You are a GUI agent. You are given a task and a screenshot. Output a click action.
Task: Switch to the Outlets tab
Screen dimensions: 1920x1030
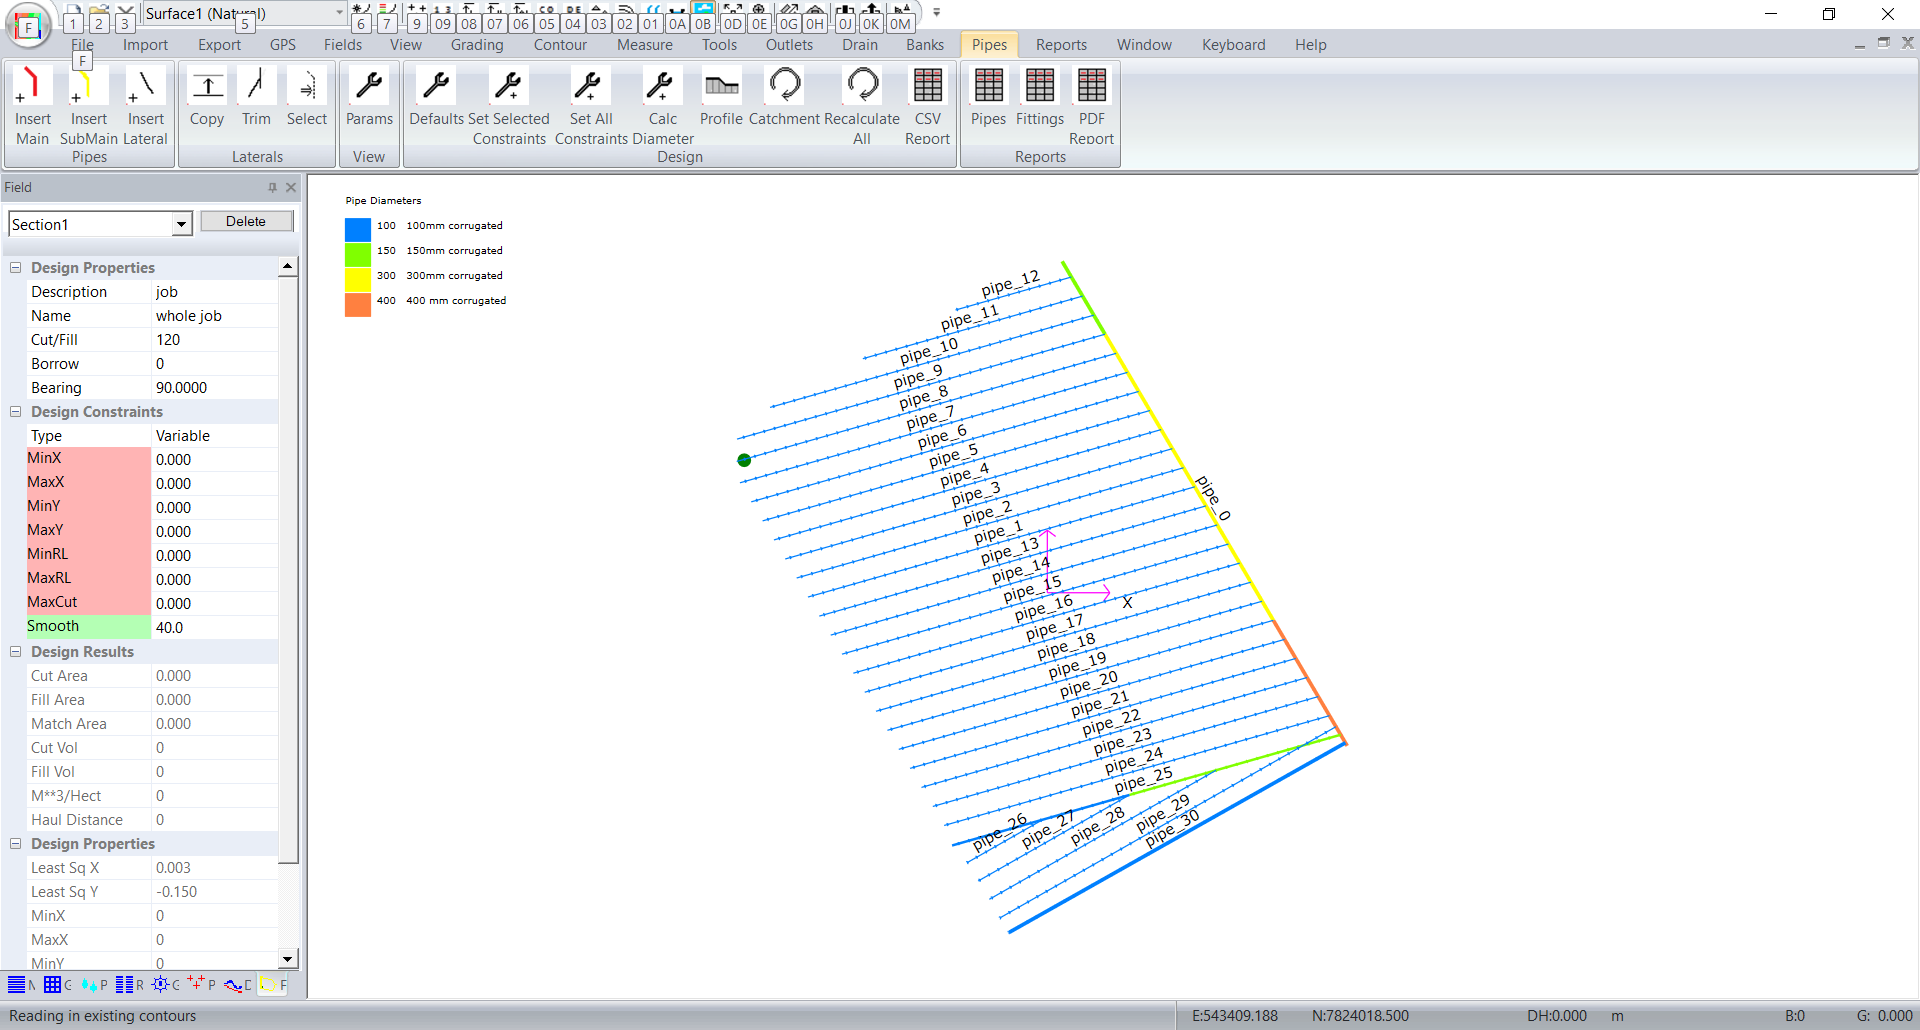click(789, 45)
